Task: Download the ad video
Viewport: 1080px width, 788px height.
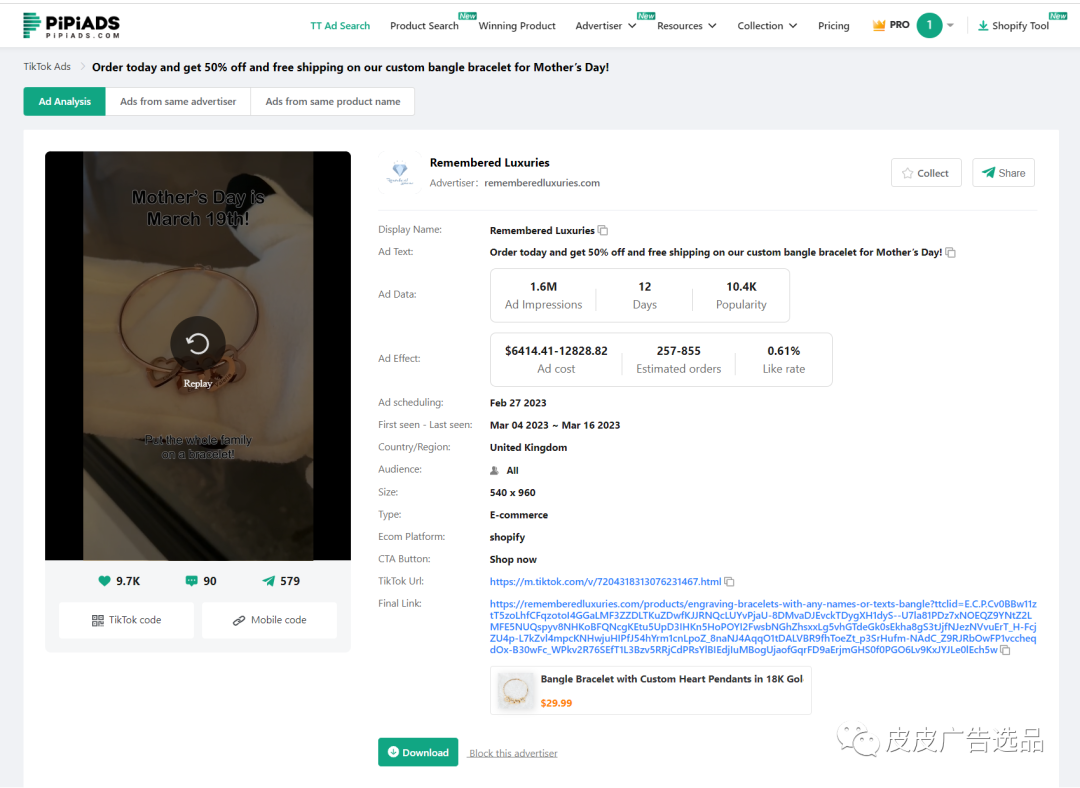Action: pos(418,752)
